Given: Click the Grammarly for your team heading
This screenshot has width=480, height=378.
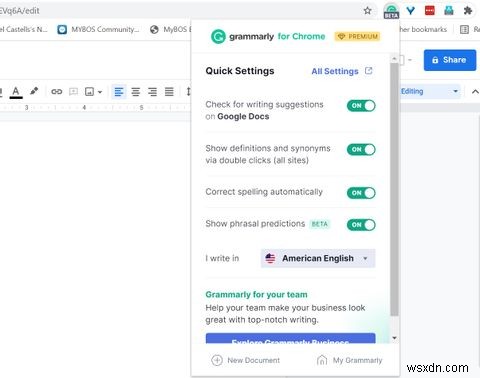Looking at the screenshot, I should tap(256, 295).
